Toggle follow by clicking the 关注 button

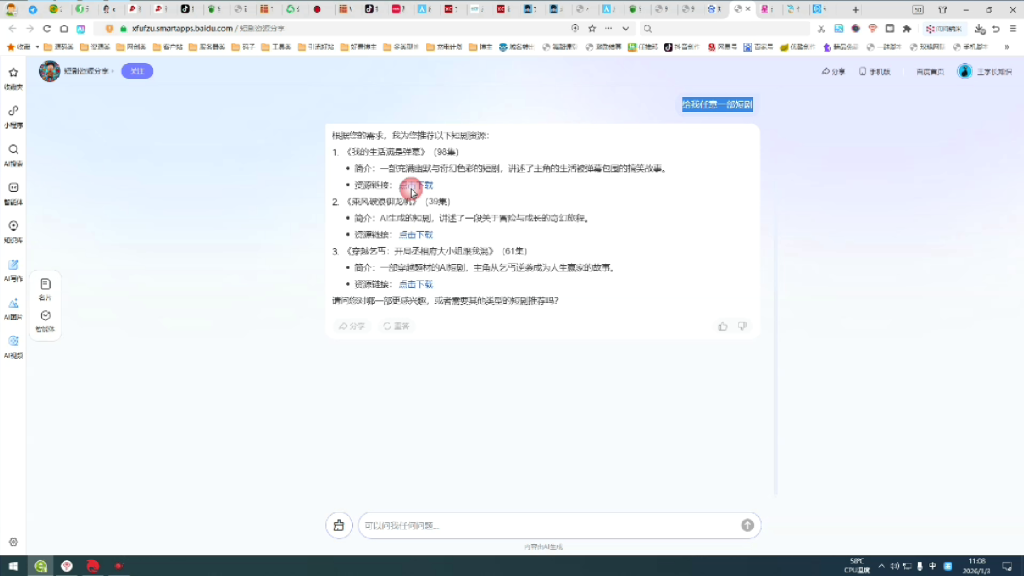click(137, 72)
